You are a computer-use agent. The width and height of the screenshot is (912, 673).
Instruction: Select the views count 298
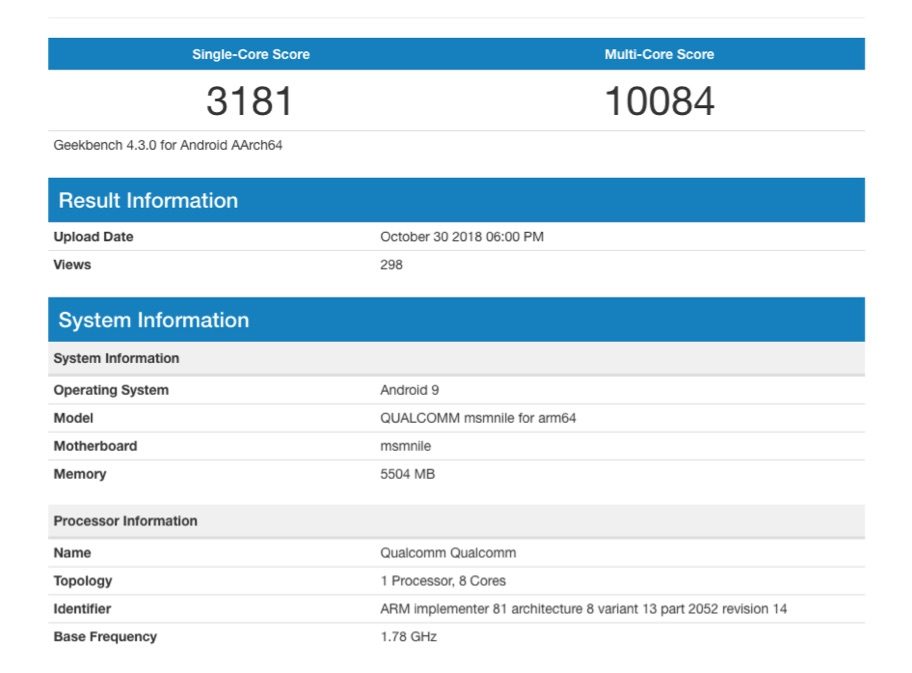391,265
